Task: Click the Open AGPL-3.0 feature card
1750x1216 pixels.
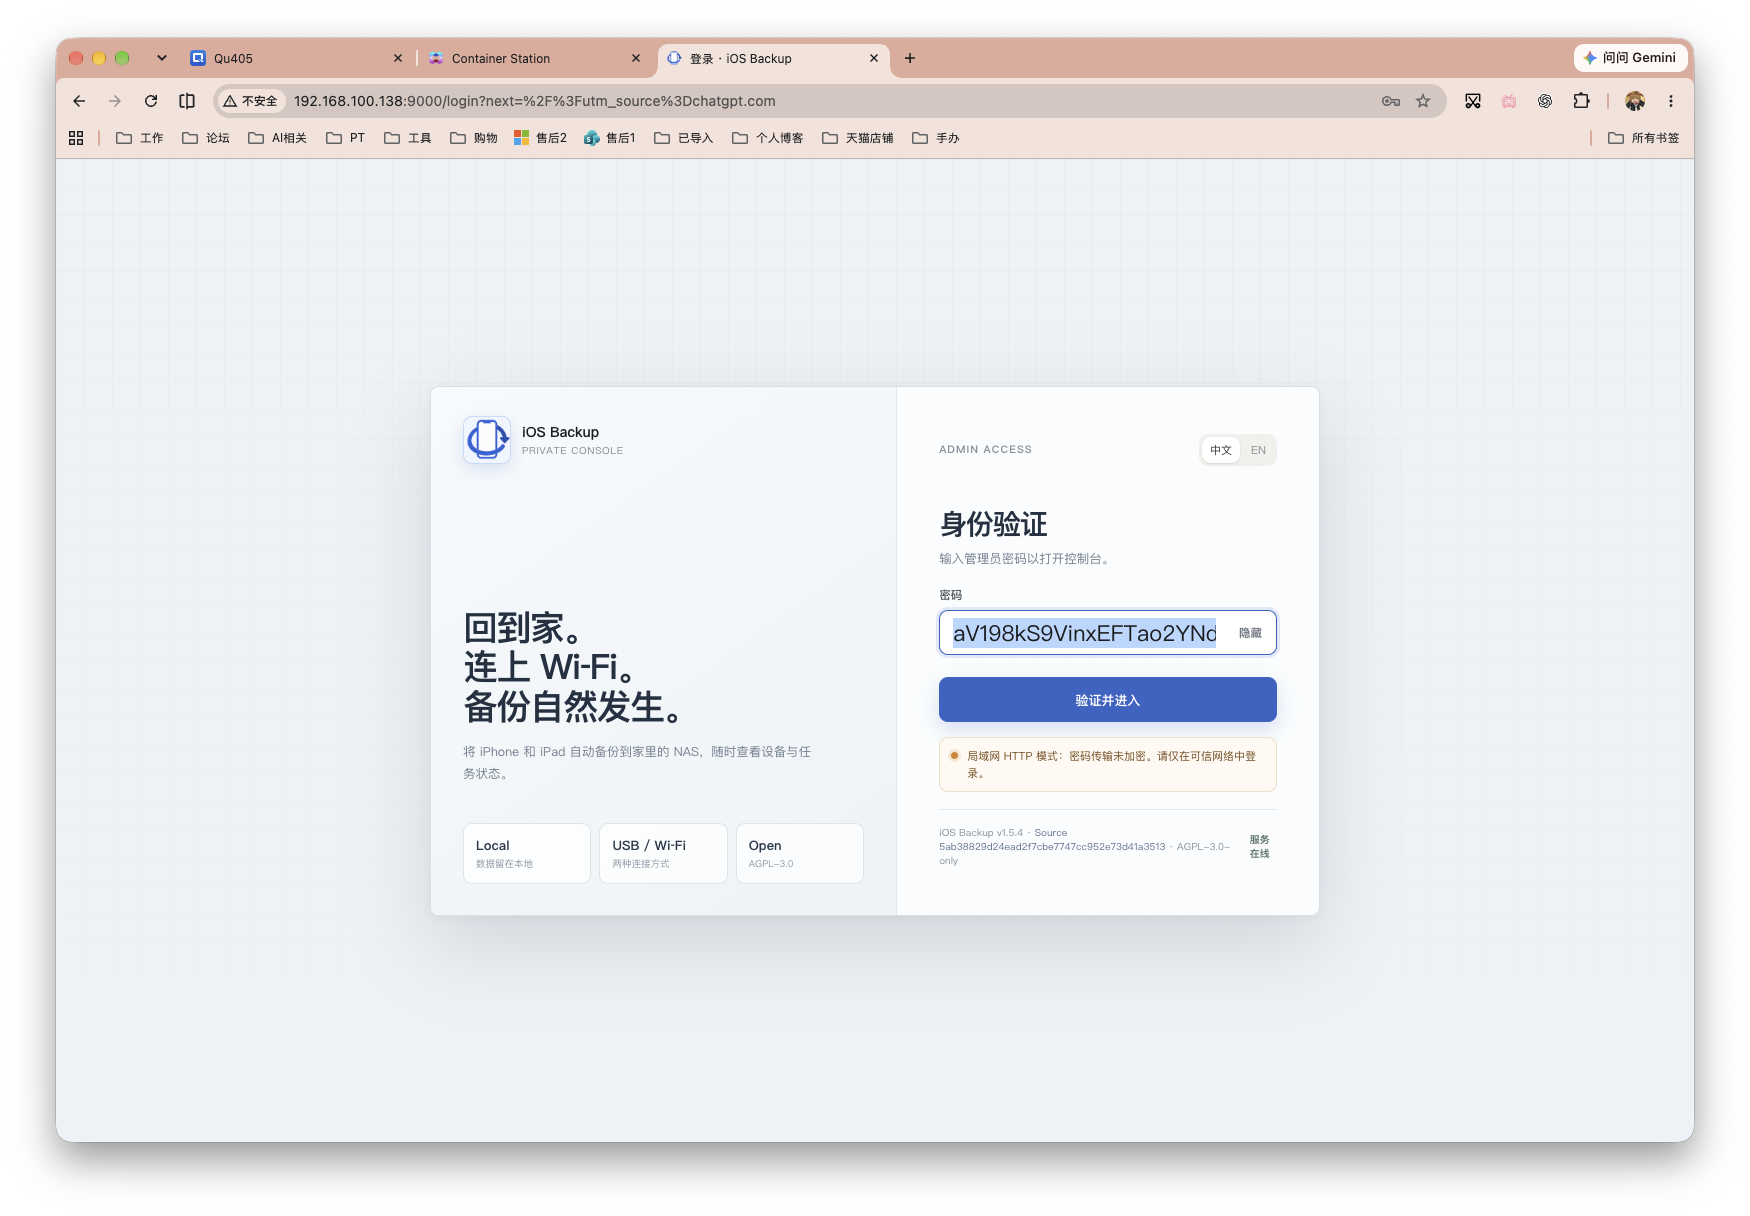Action: tap(800, 853)
